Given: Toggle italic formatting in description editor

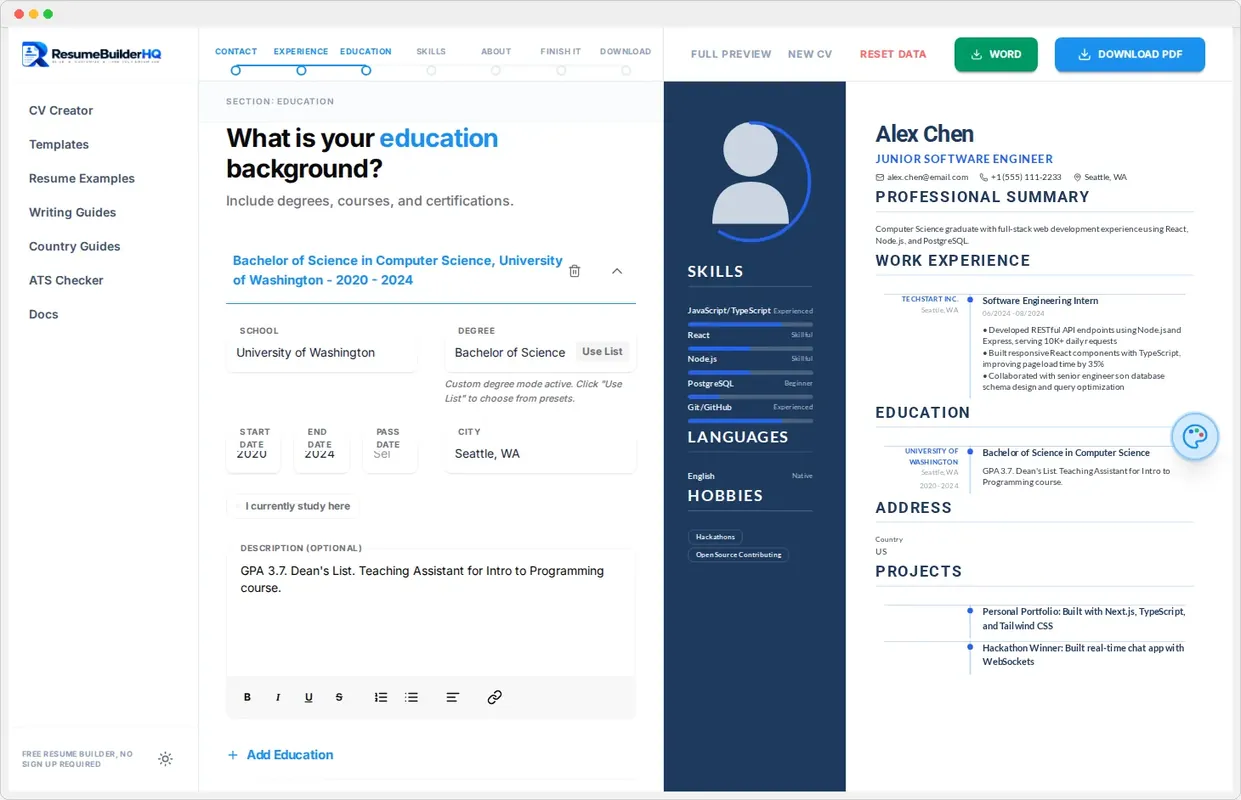Looking at the screenshot, I should [x=278, y=697].
